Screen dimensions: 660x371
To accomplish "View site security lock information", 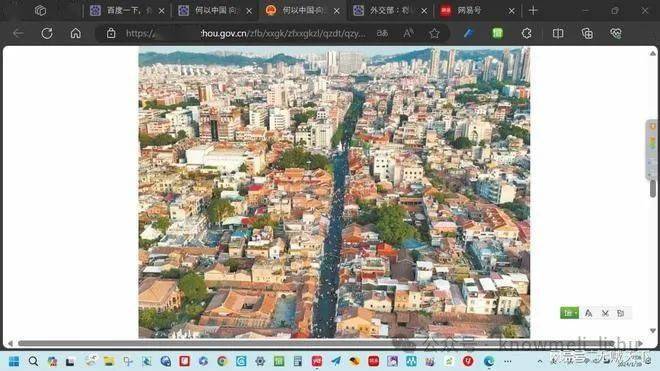I will tap(111, 33).
